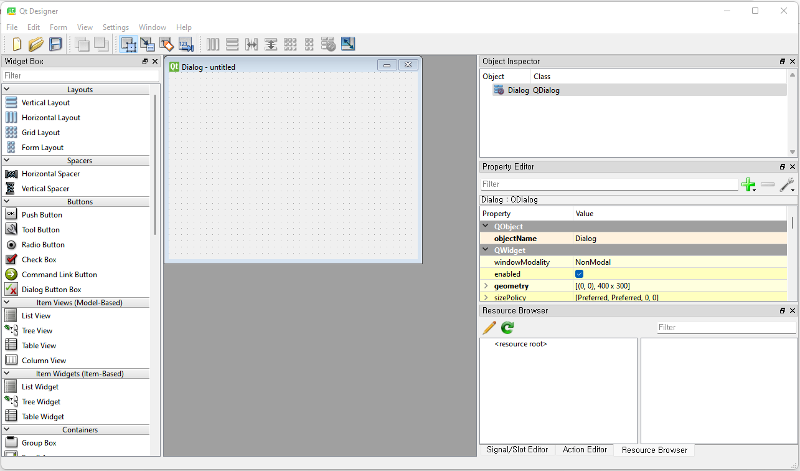Viewport: 800px width, 471px height.
Task: Focus the Widget Box Filter field
Action: pos(81,76)
